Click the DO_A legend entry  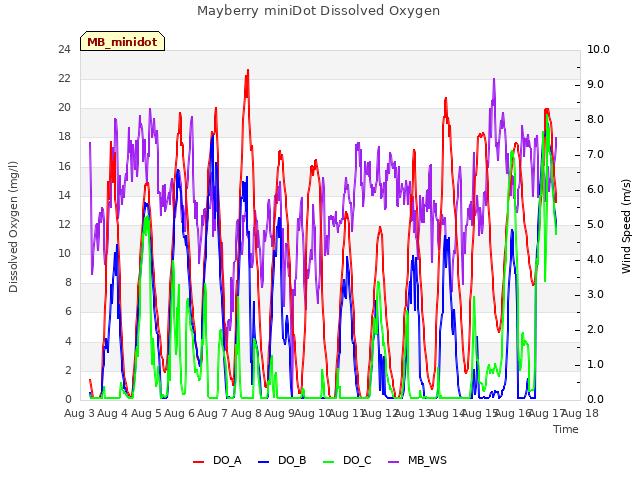click(217, 460)
